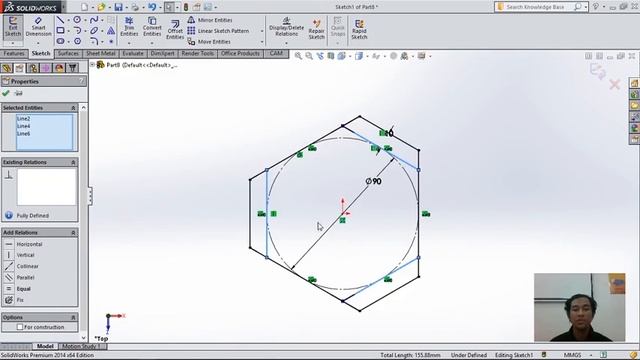Click the Save icon in the title toolbar

(118, 7)
